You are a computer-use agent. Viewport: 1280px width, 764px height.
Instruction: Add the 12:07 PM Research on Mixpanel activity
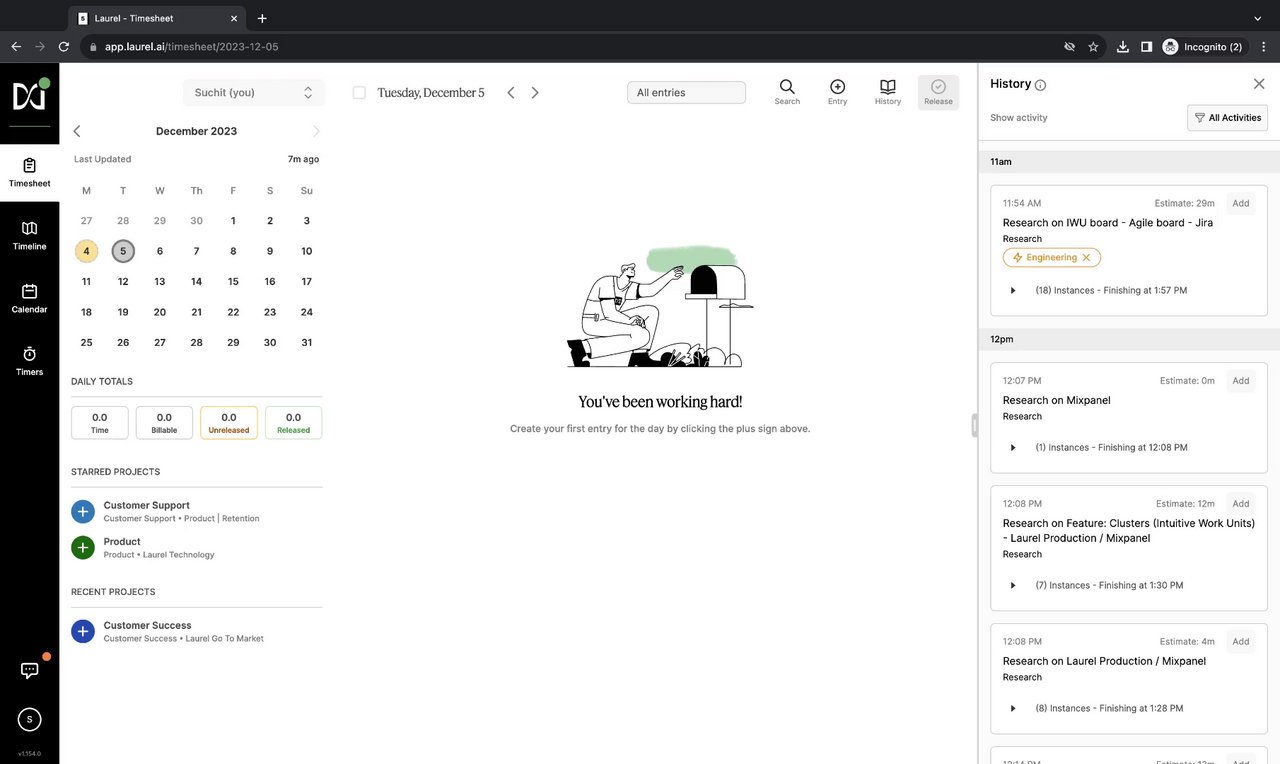pos(1241,380)
